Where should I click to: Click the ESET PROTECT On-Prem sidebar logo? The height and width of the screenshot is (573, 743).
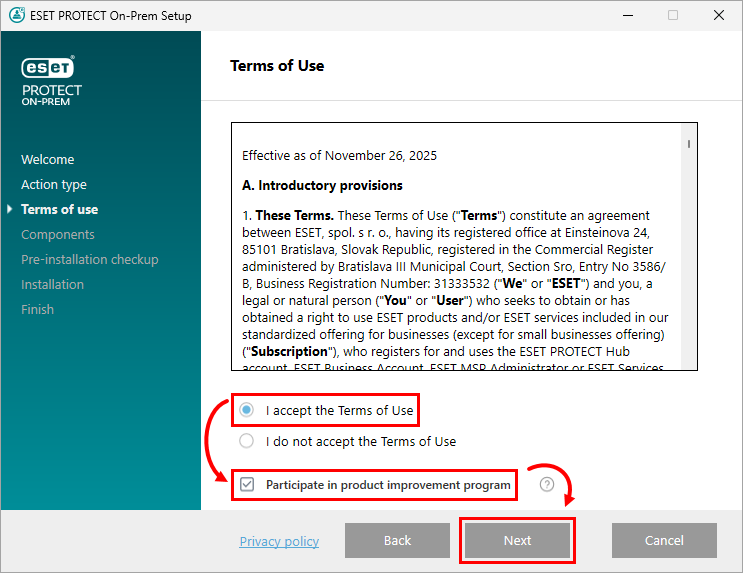[x=52, y=80]
